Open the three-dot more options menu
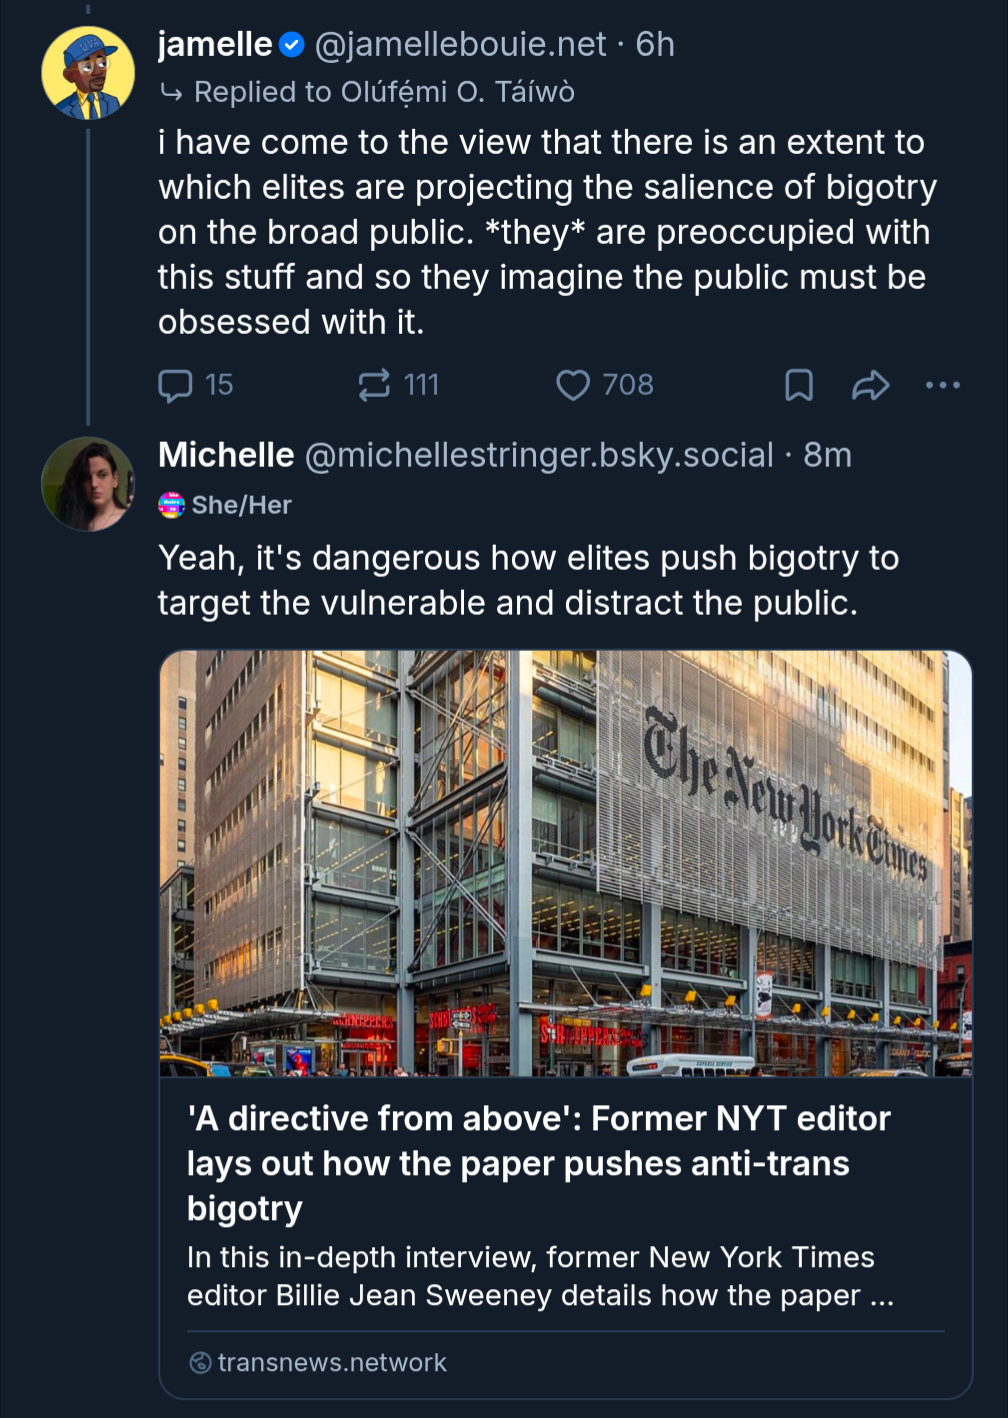Viewport: 1008px width, 1418px height. pyautogui.click(x=942, y=385)
